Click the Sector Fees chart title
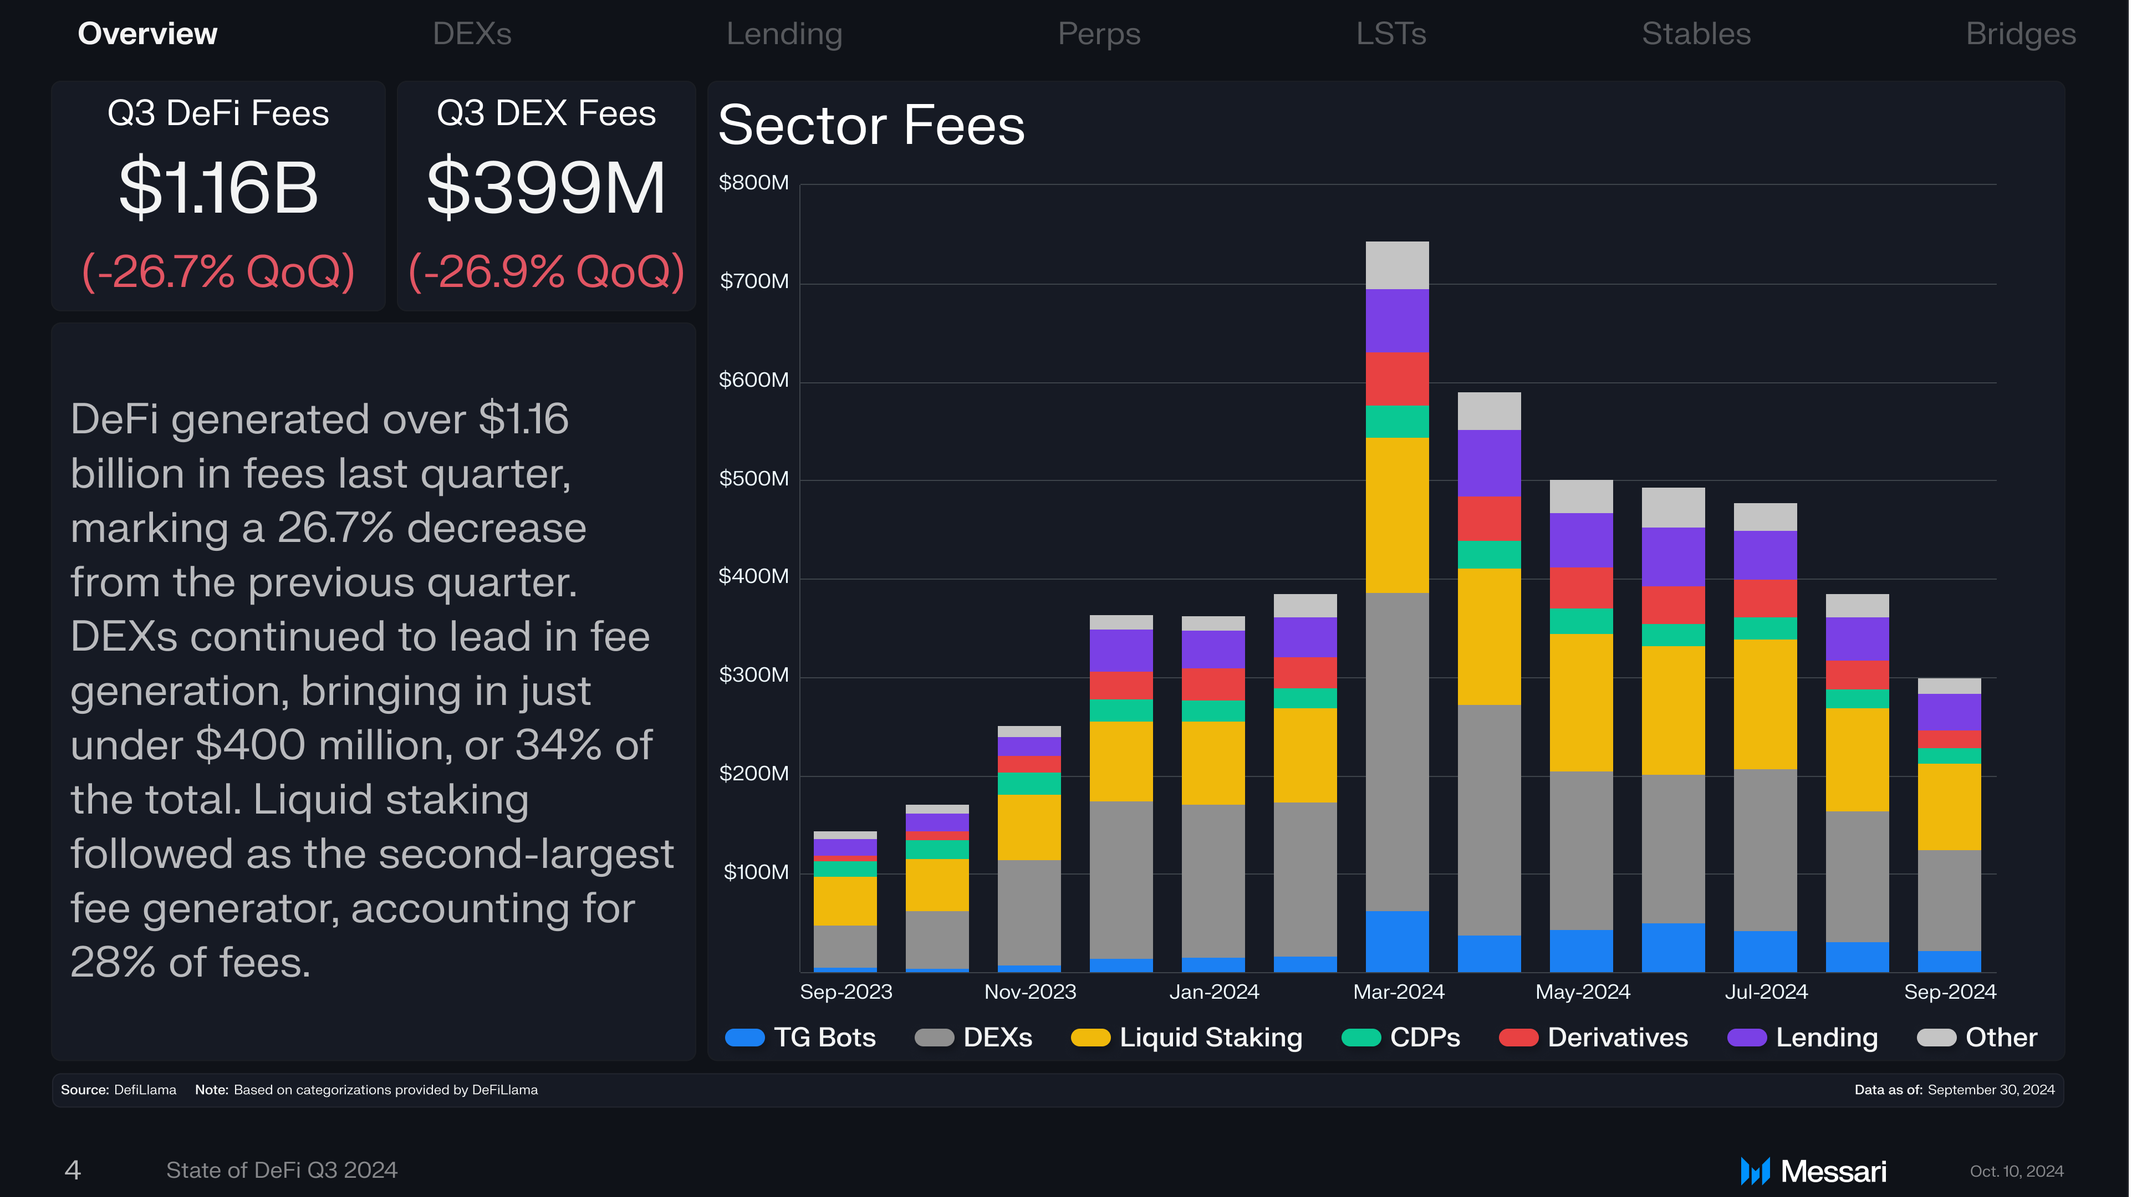Viewport: 2142px width, 1197px height. click(871, 126)
